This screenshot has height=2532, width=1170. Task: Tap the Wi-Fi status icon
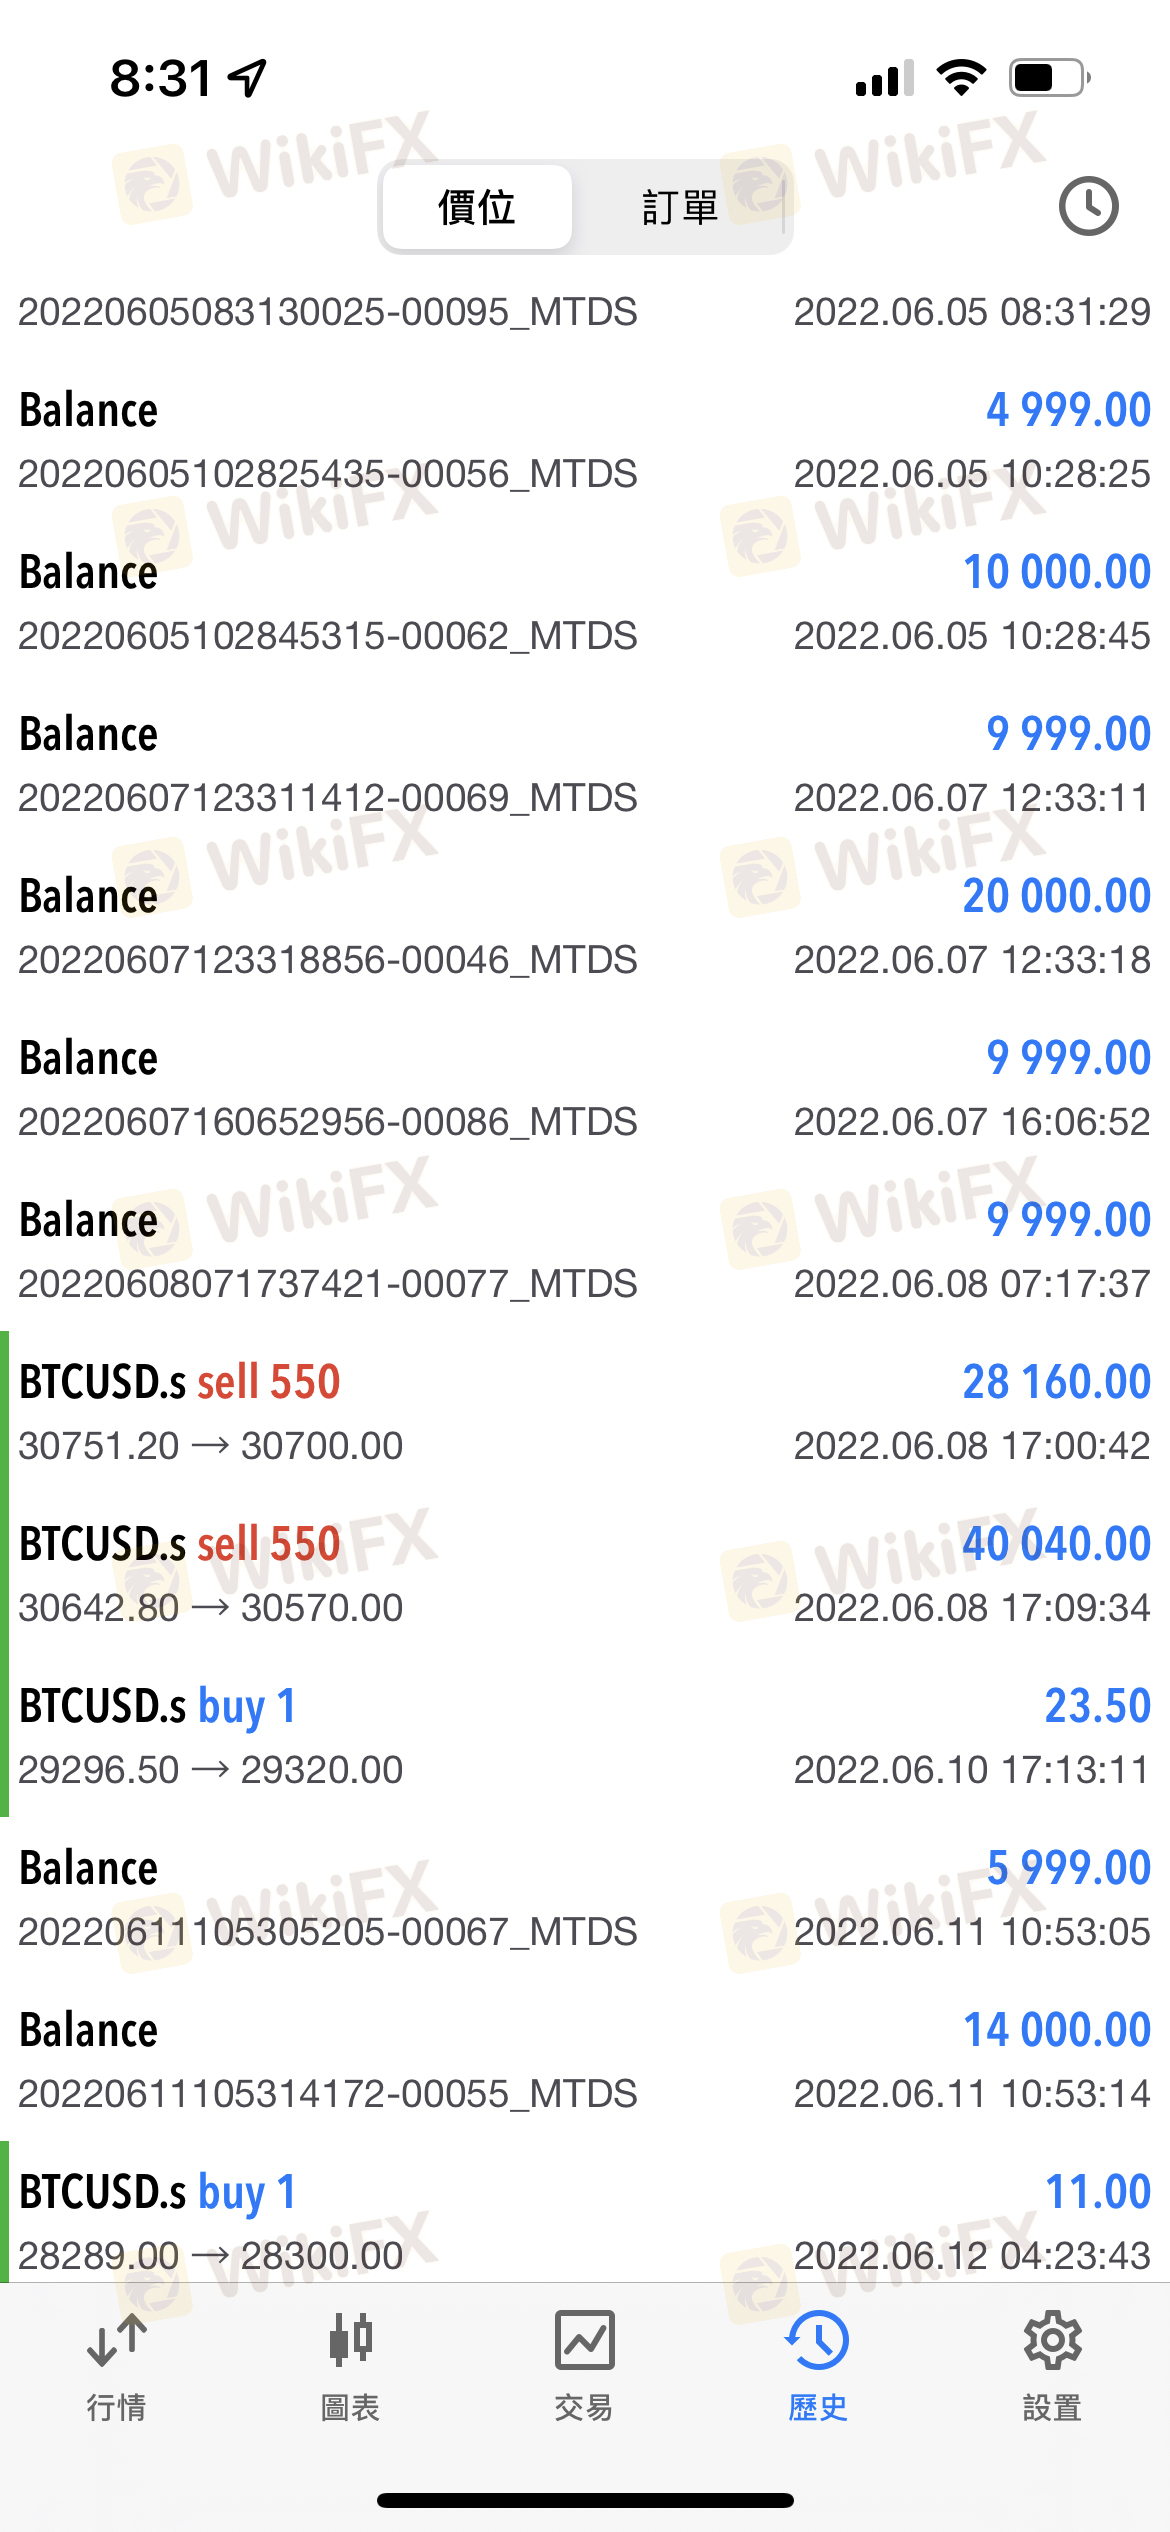coord(961,78)
